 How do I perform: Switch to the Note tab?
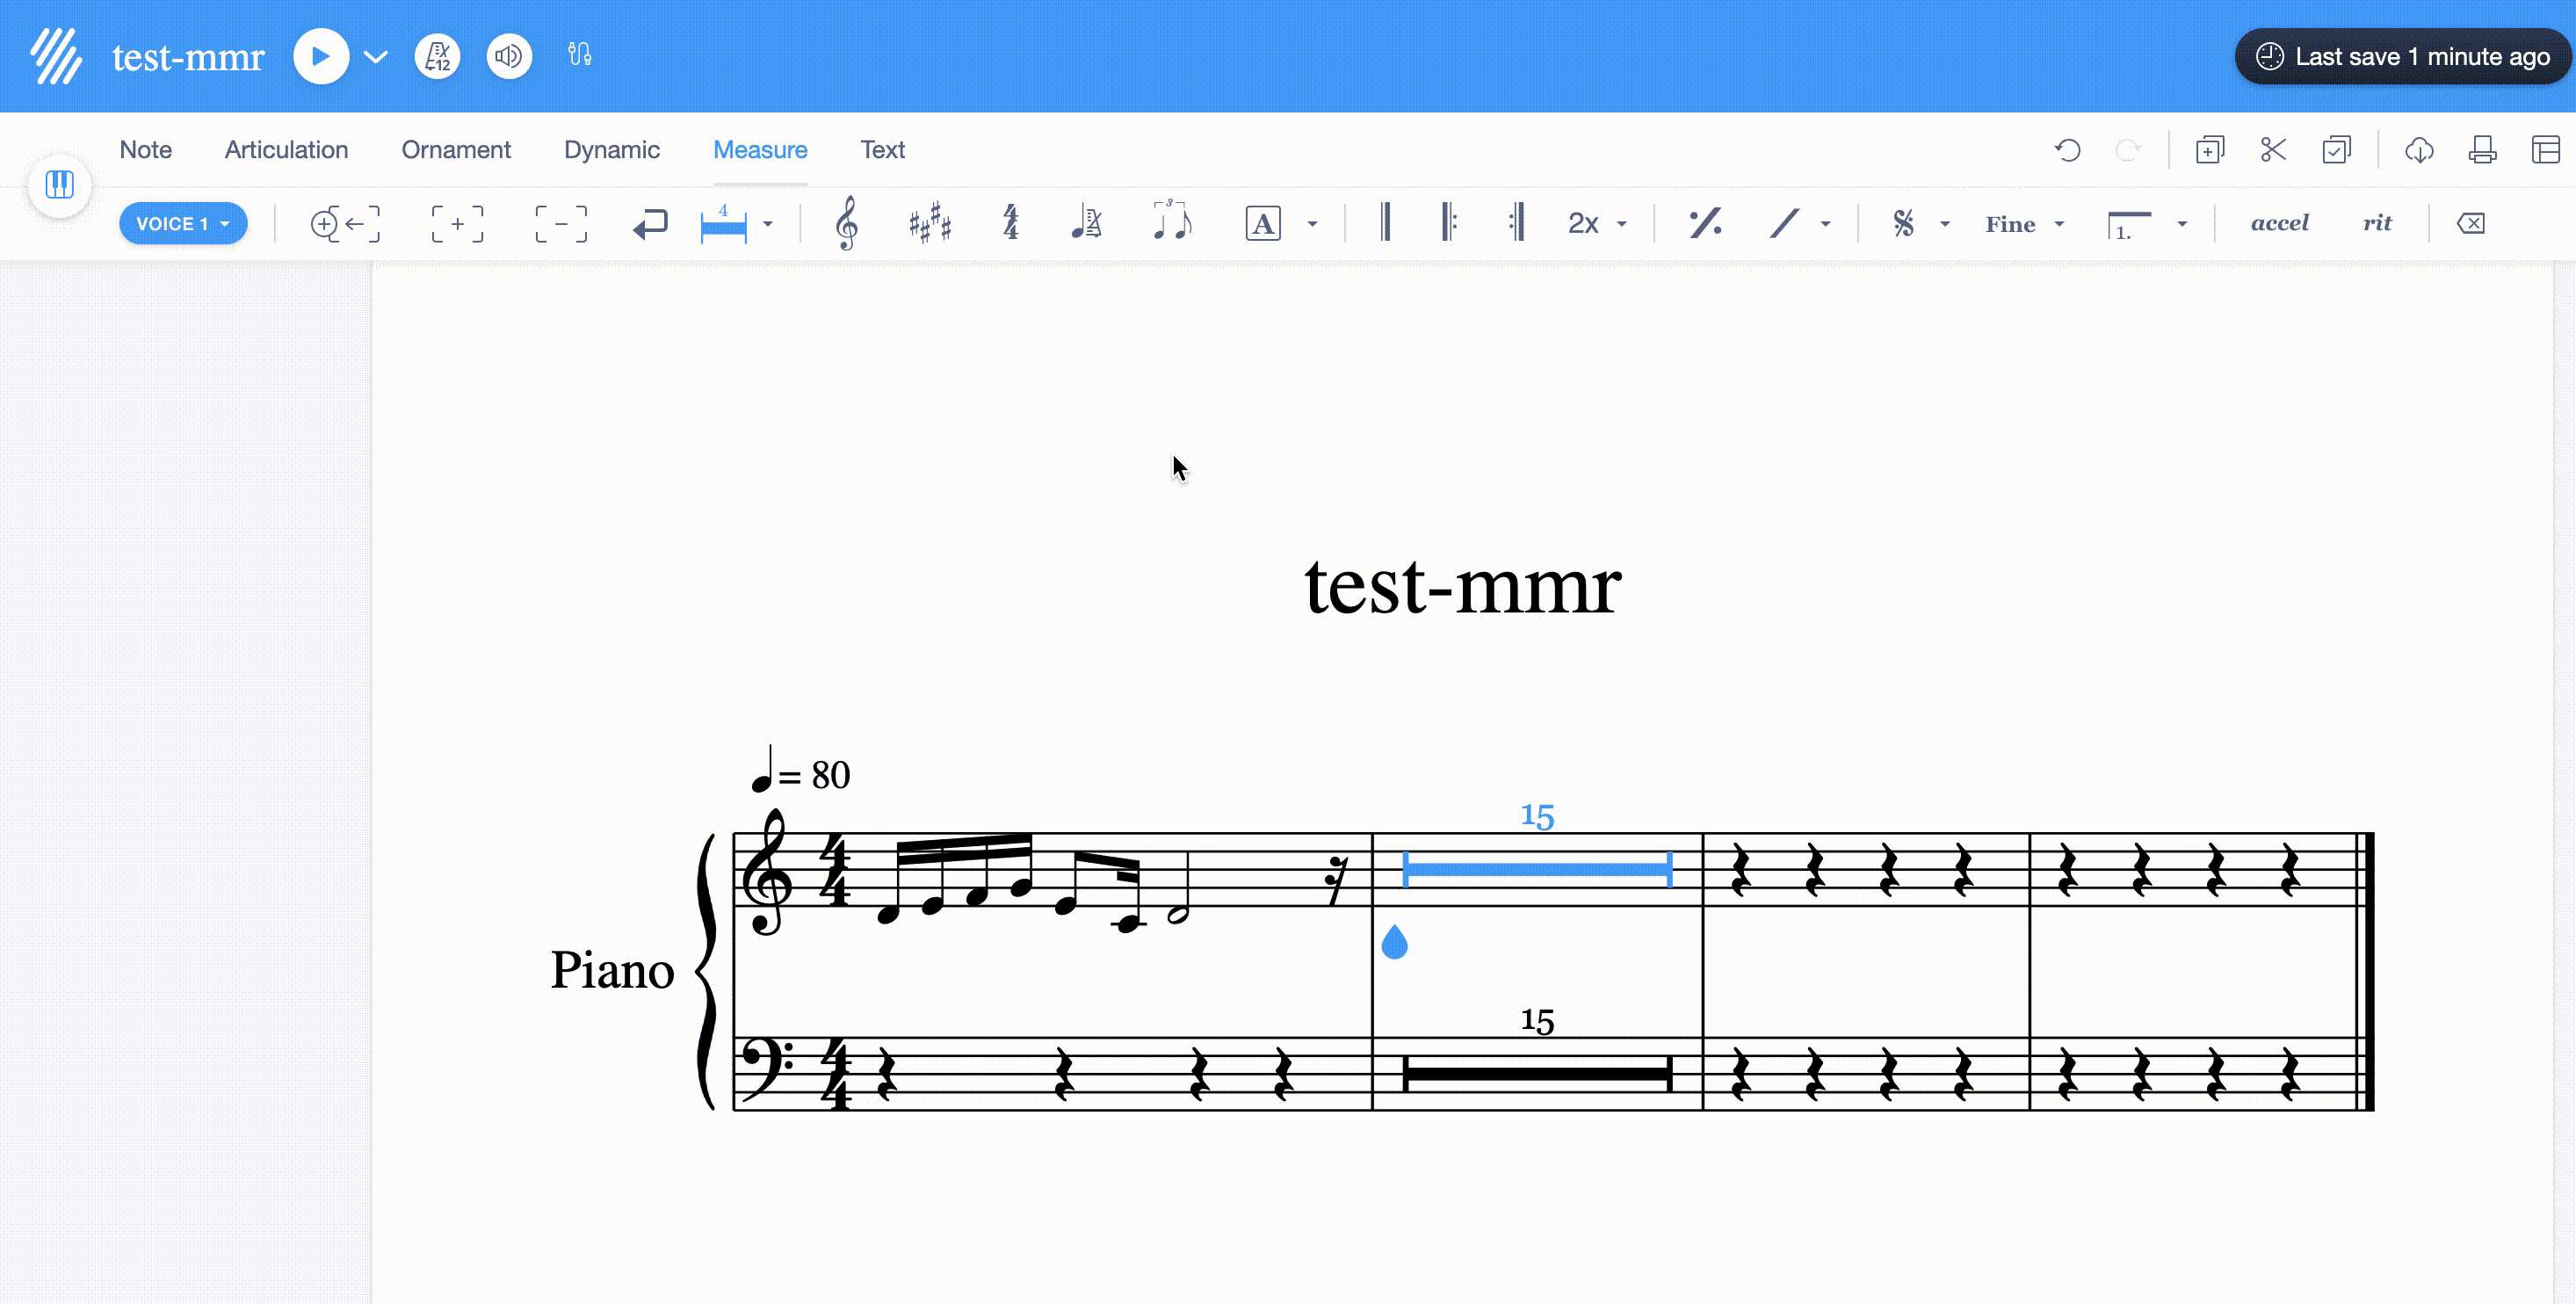click(146, 149)
